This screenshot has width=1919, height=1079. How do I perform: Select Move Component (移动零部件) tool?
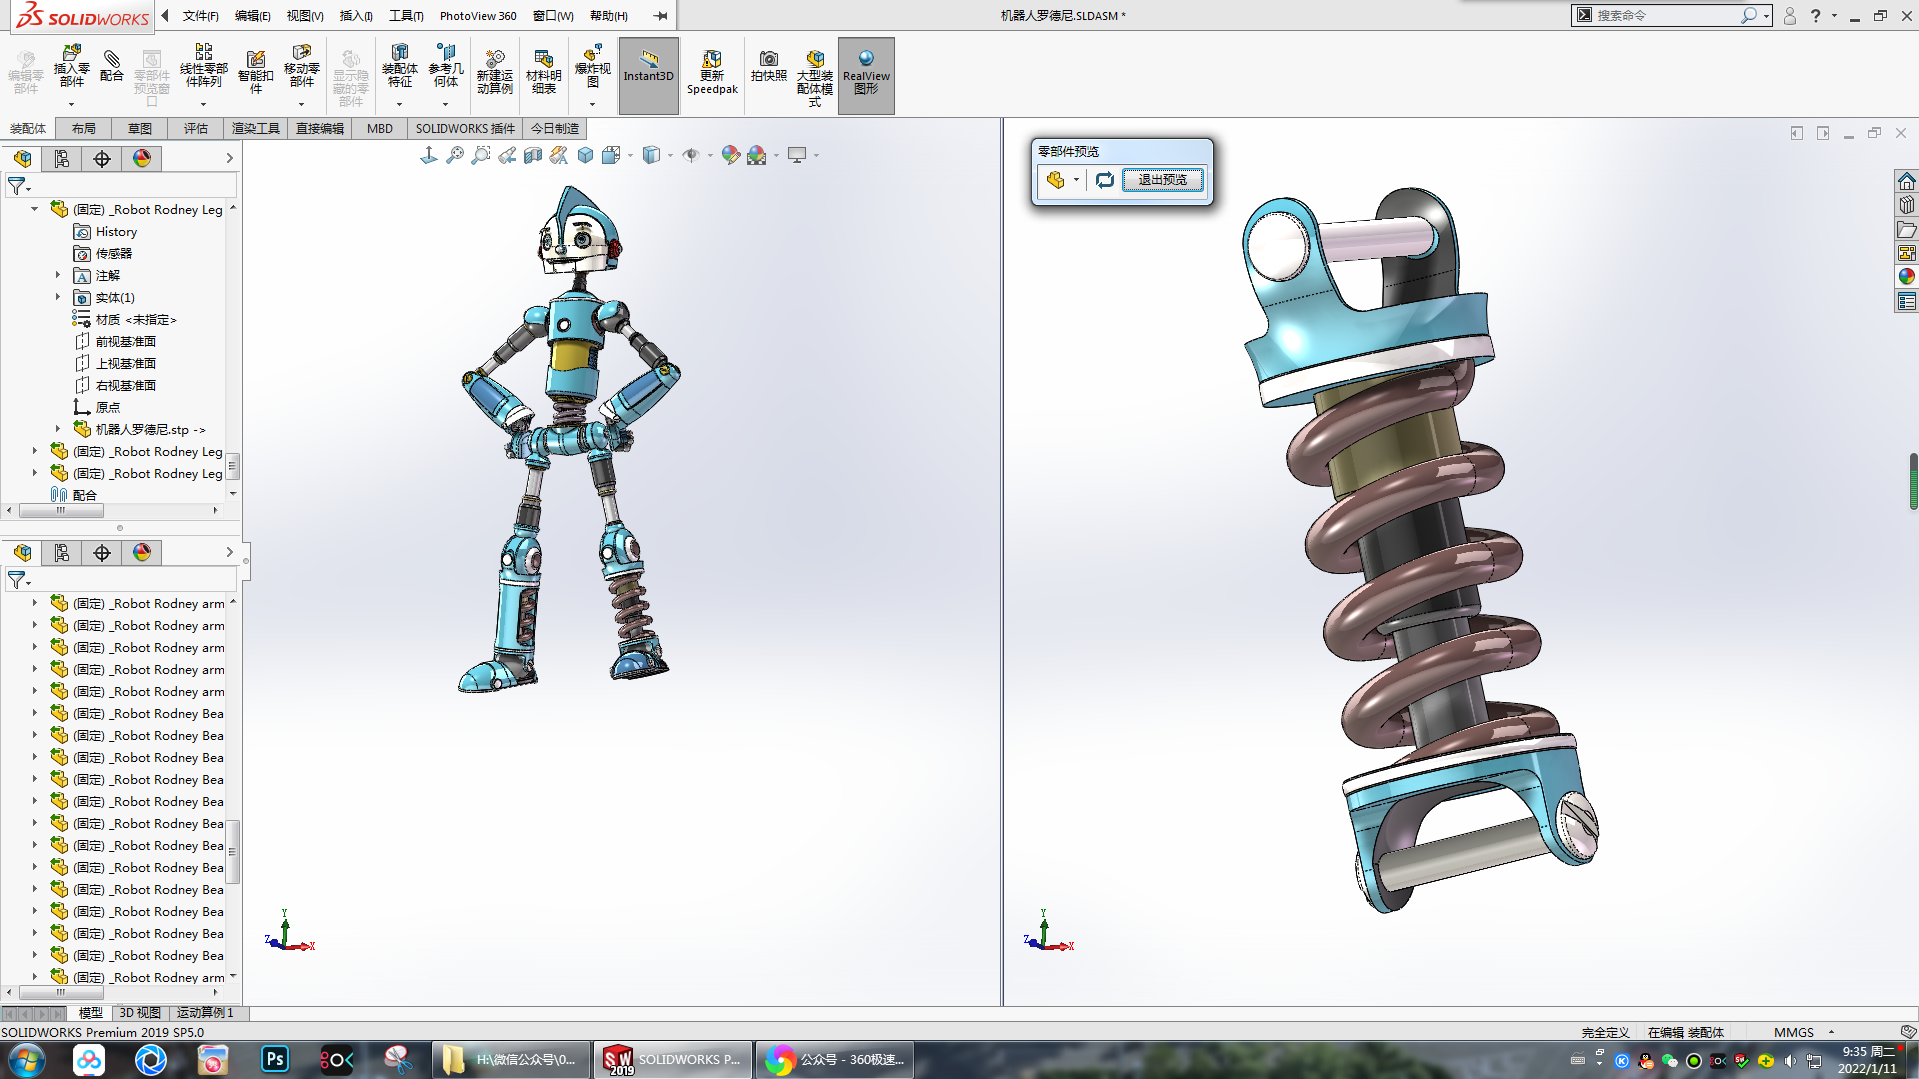click(301, 67)
